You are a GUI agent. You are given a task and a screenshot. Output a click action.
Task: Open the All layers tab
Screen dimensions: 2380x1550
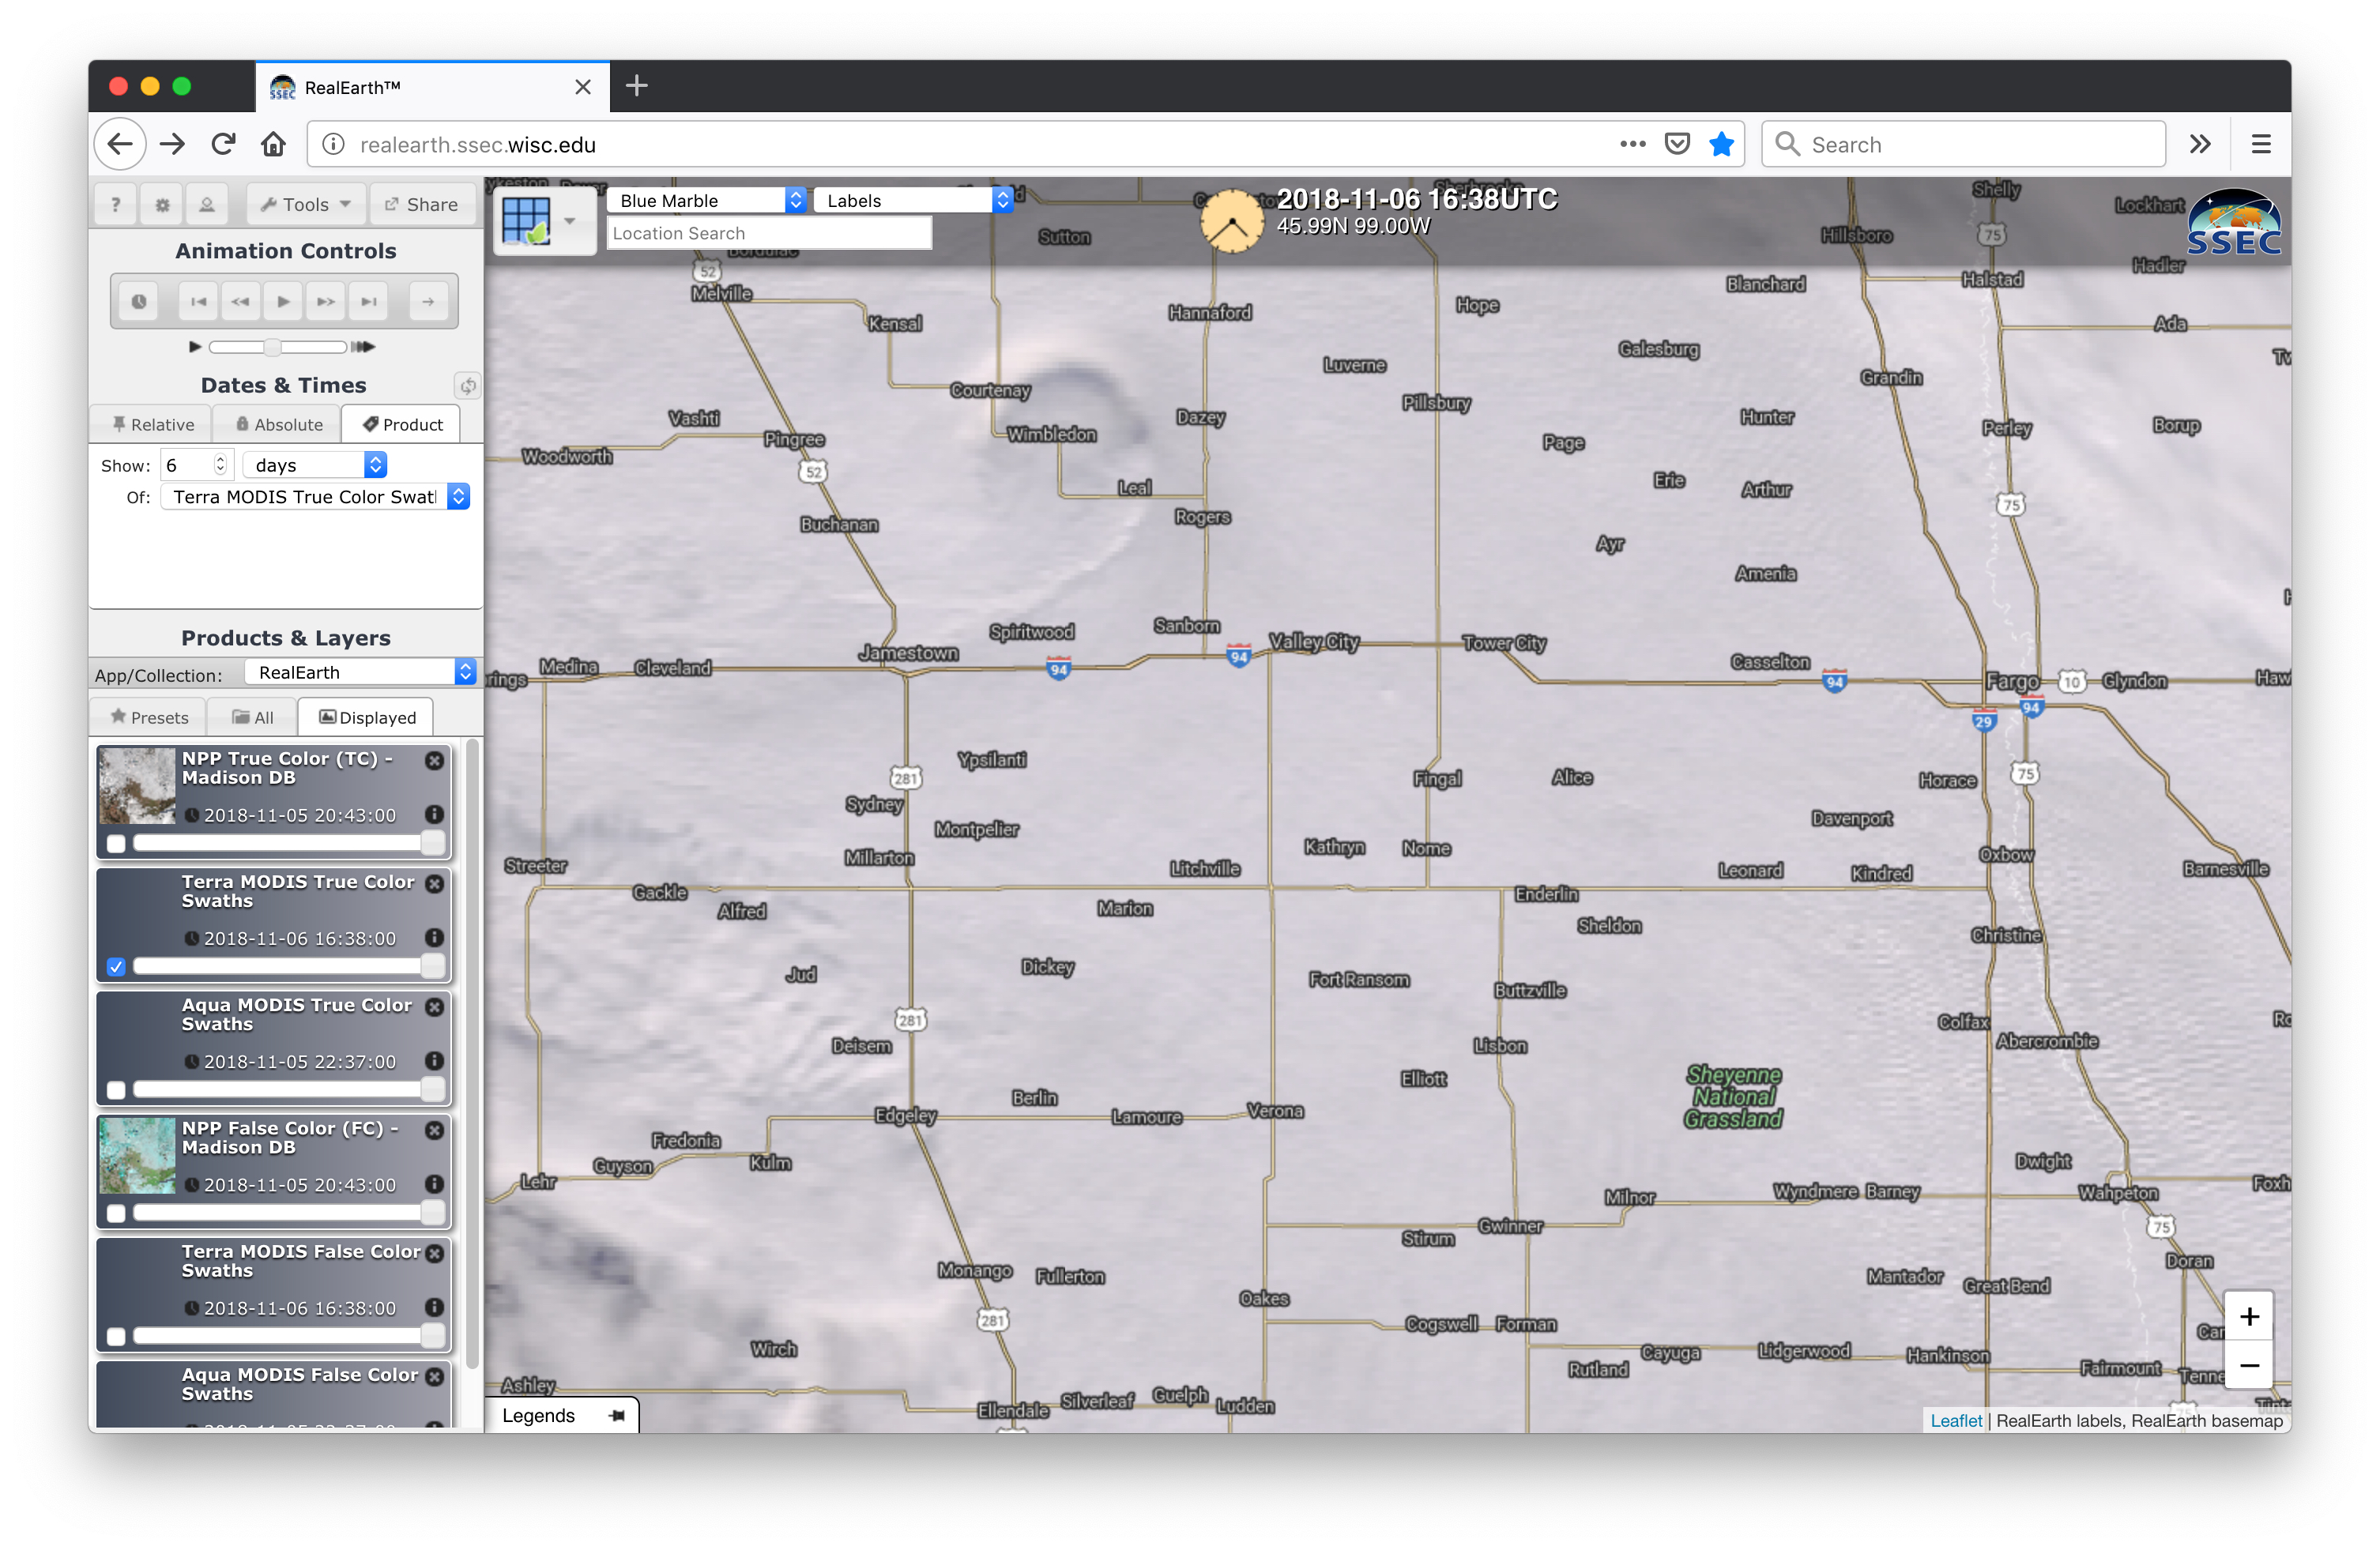[x=253, y=717]
